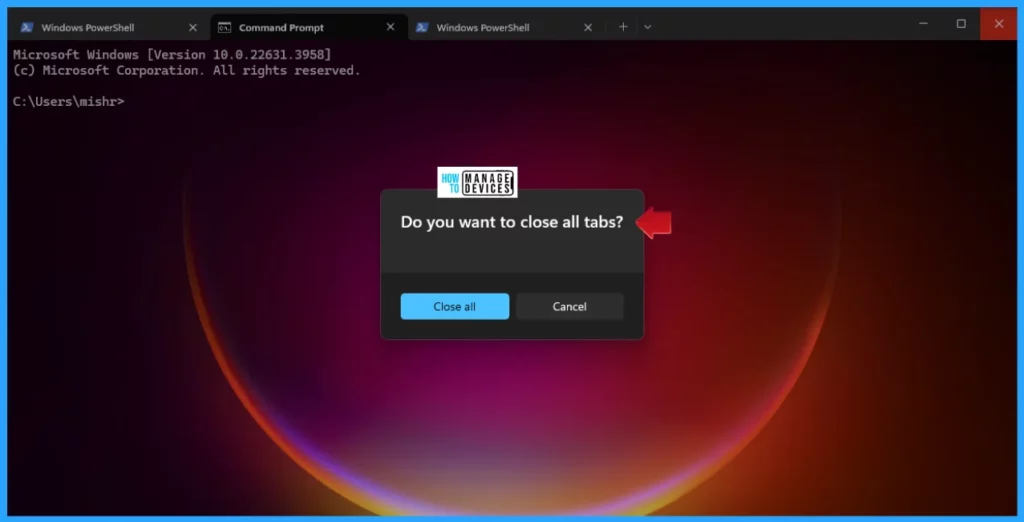Confirm with the Close all button
Image resolution: width=1024 pixels, height=522 pixels.
455,306
